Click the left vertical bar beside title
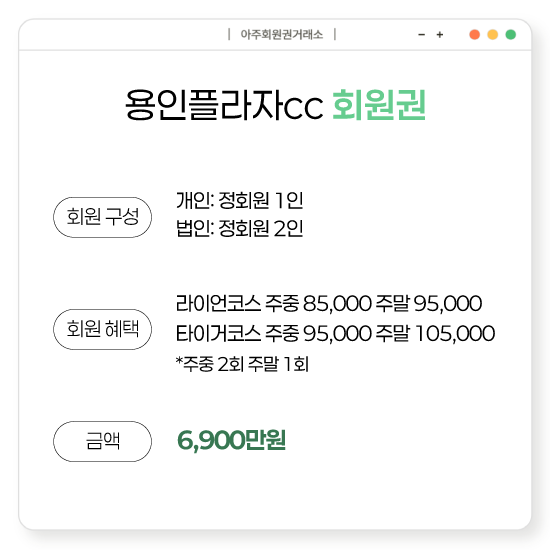Screen dimensions: 550x550 pyautogui.click(x=229, y=34)
